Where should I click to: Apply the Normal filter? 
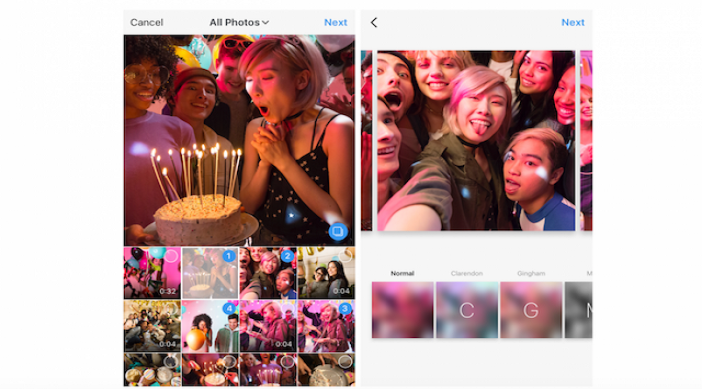tap(402, 309)
